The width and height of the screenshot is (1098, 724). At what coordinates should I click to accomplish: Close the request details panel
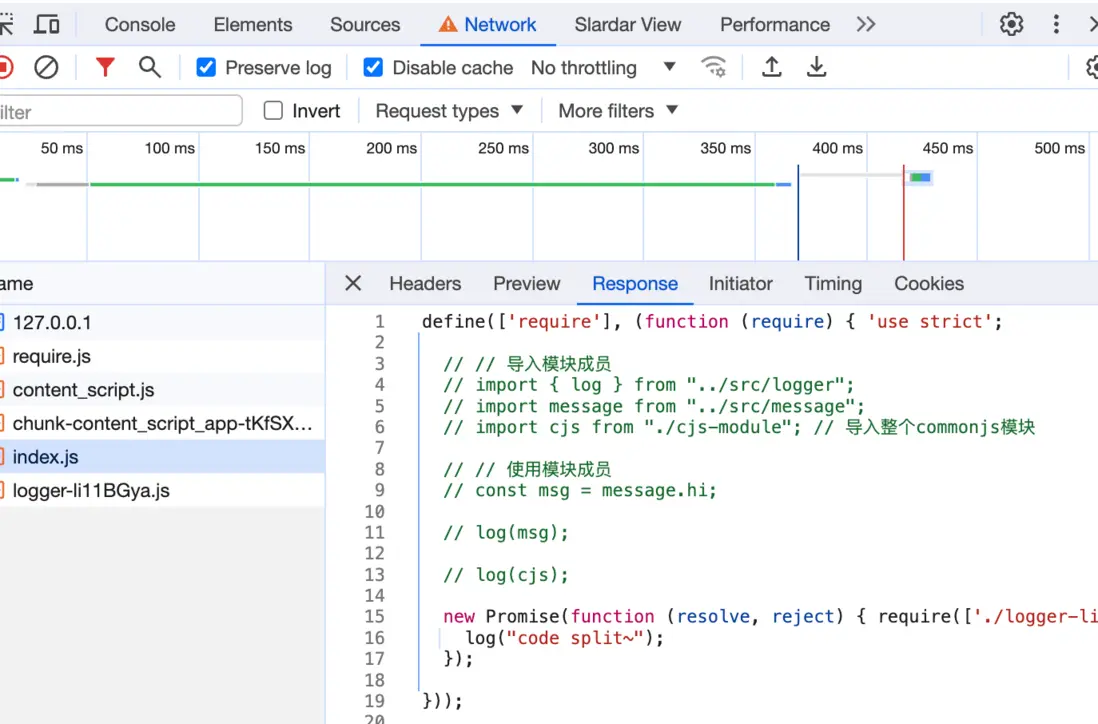(353, 283)
